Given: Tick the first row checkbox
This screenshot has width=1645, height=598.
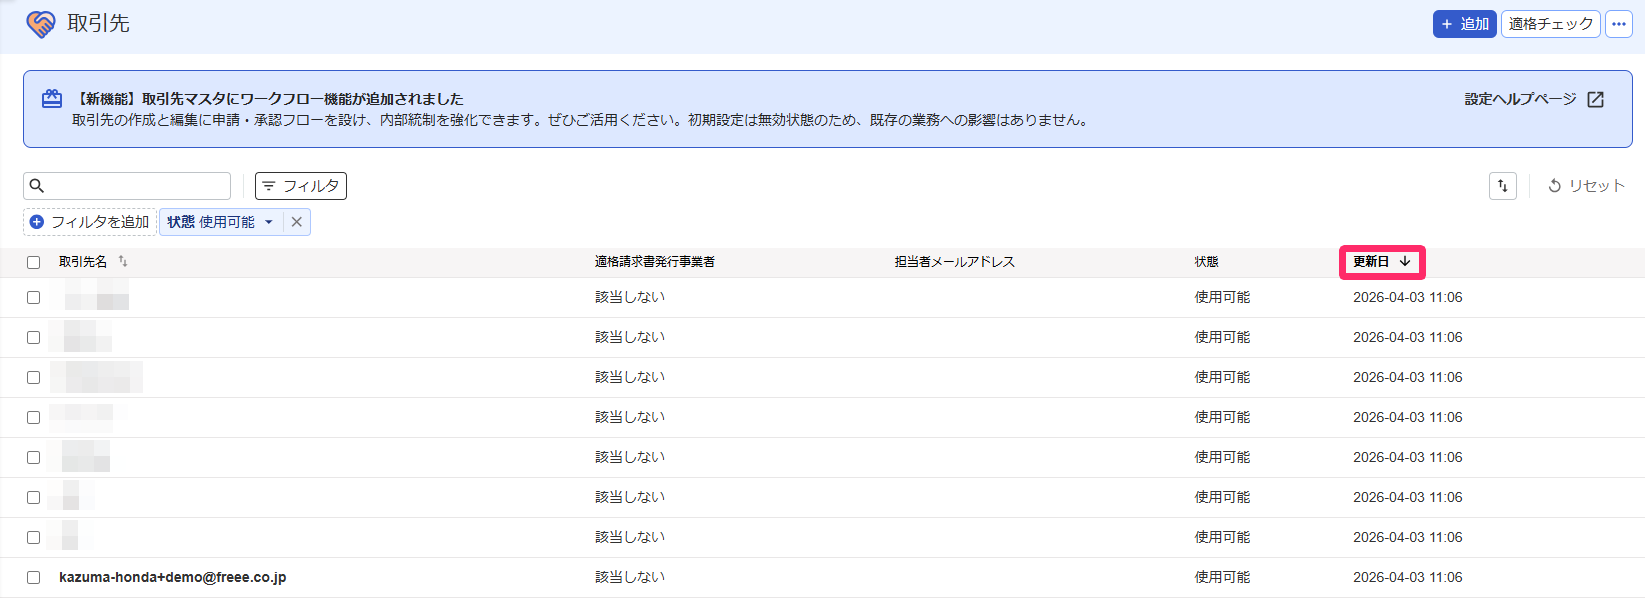Looking at the screenshot, I should pos(33,297).
